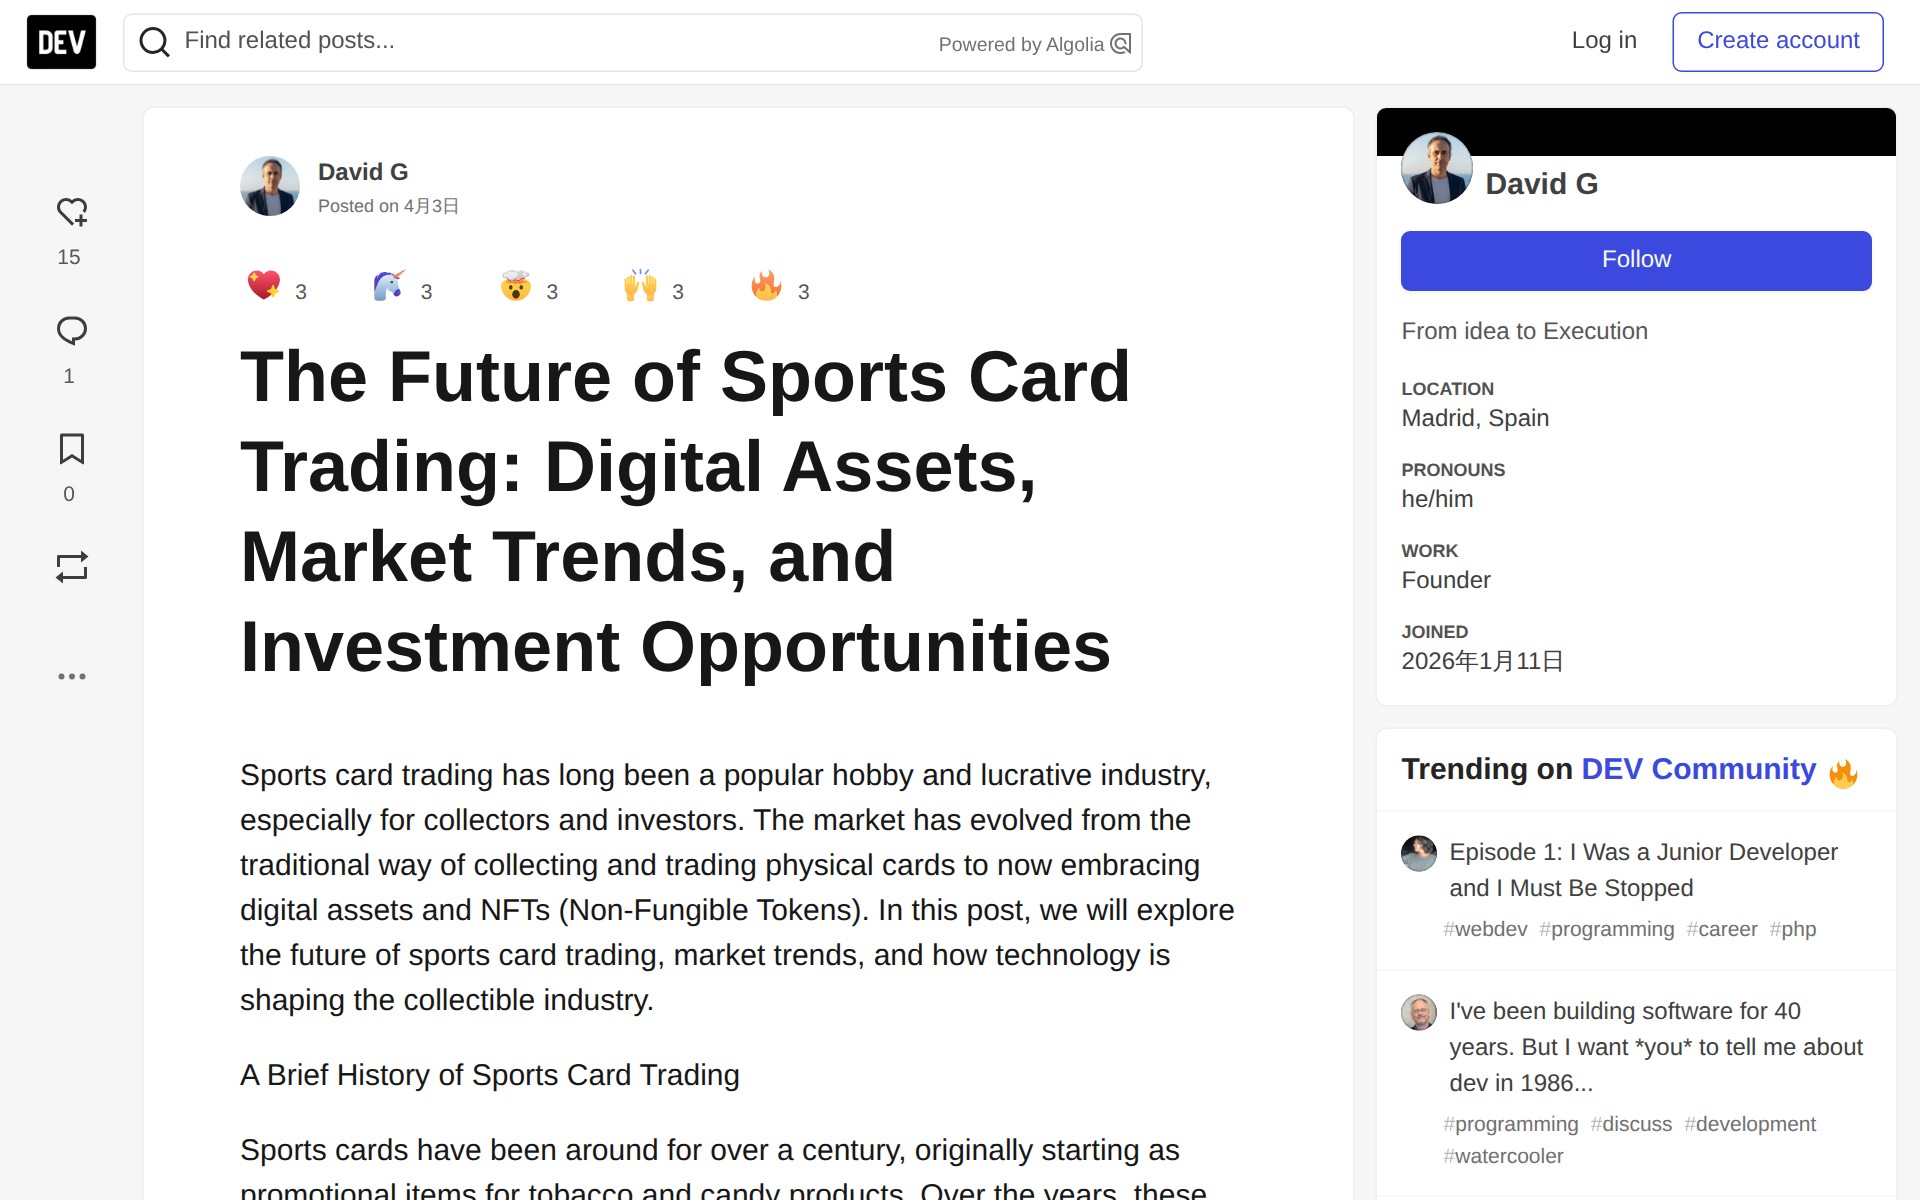Open the DEV Community trending link
1920x1200 pixels.
(x=1698, y=769)
